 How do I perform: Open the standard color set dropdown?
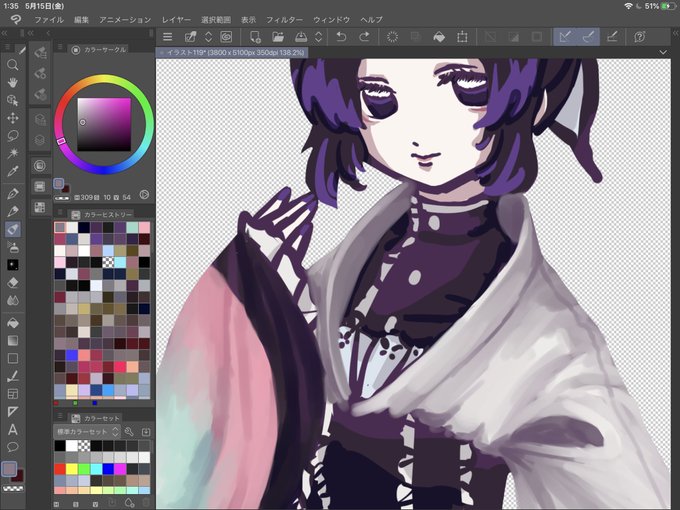click(87, 432)
